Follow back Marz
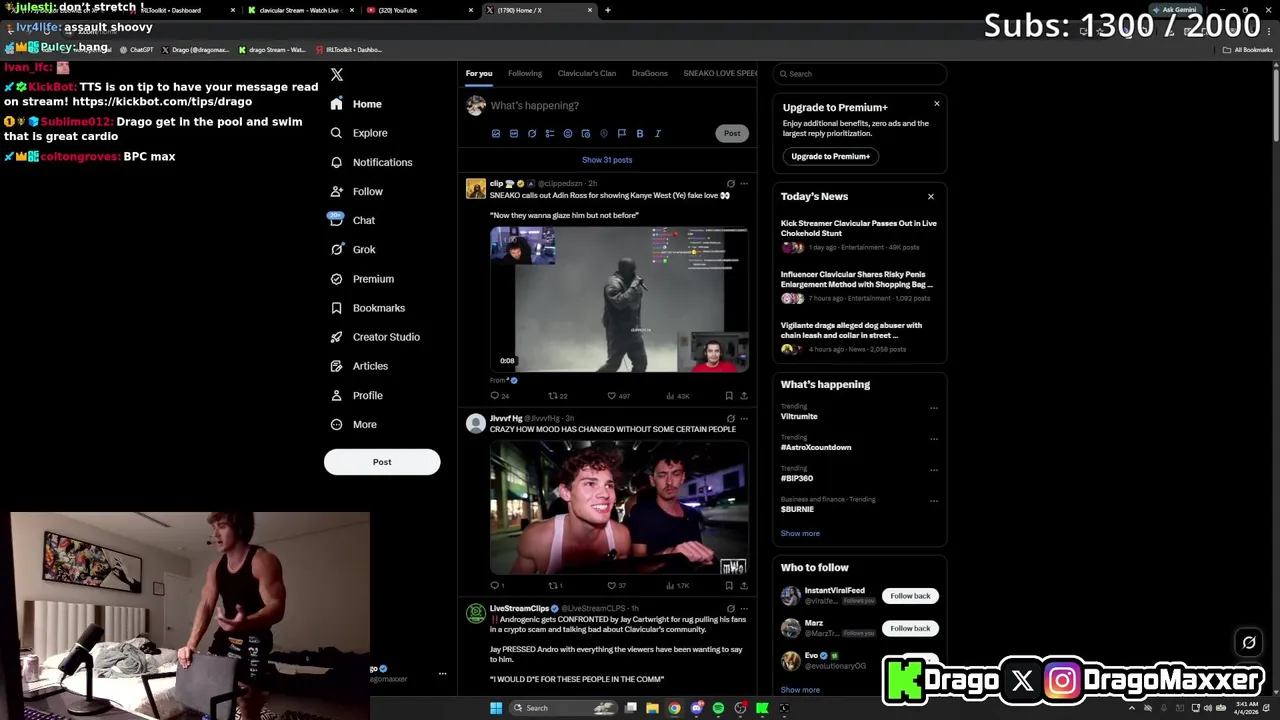The height and width of the screenshot is (720, 1280). pos(910,628)
